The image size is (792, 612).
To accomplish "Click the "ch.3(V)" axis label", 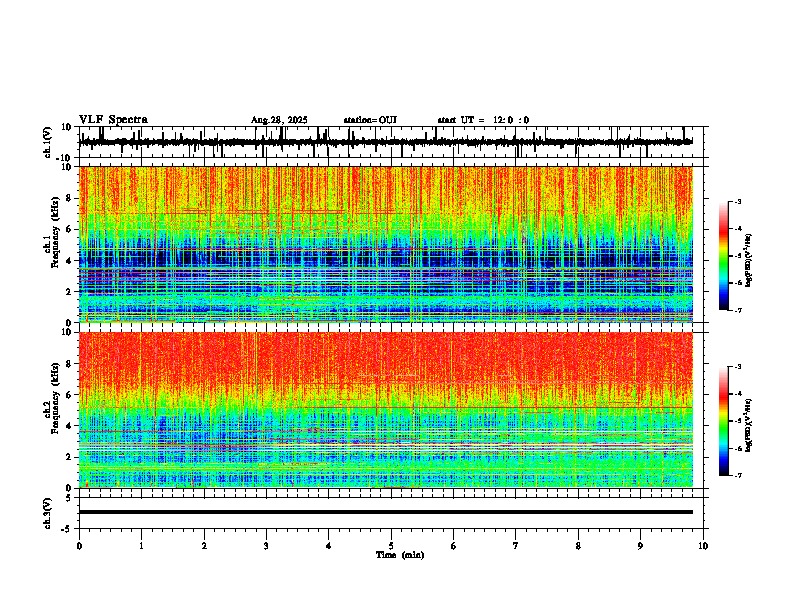I will 48,513.
